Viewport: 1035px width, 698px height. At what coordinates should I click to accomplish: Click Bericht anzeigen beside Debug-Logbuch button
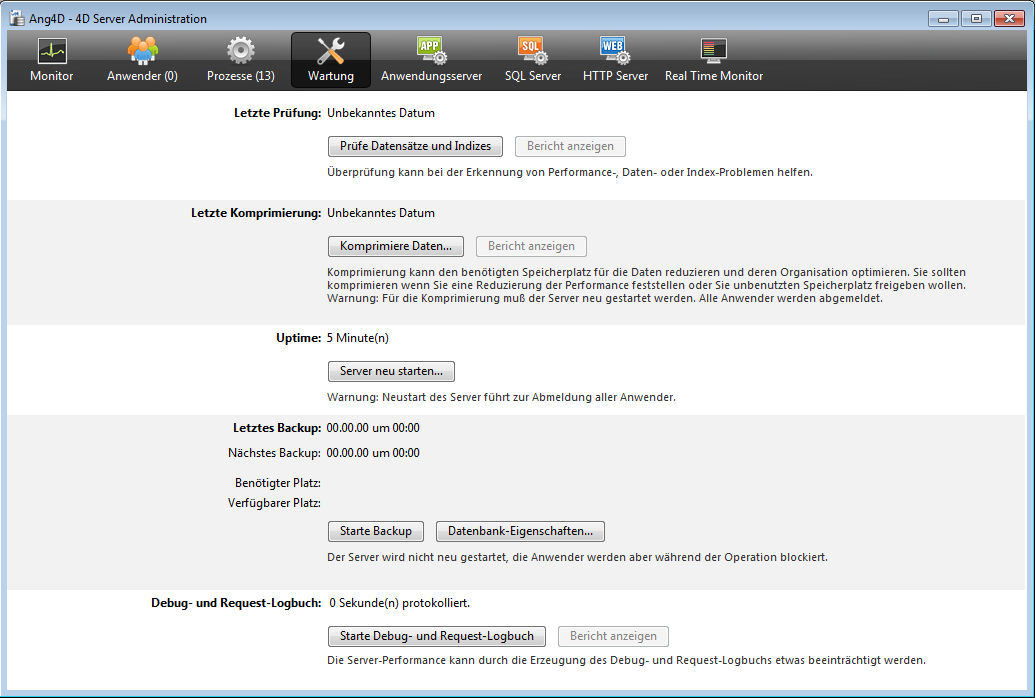613,636
